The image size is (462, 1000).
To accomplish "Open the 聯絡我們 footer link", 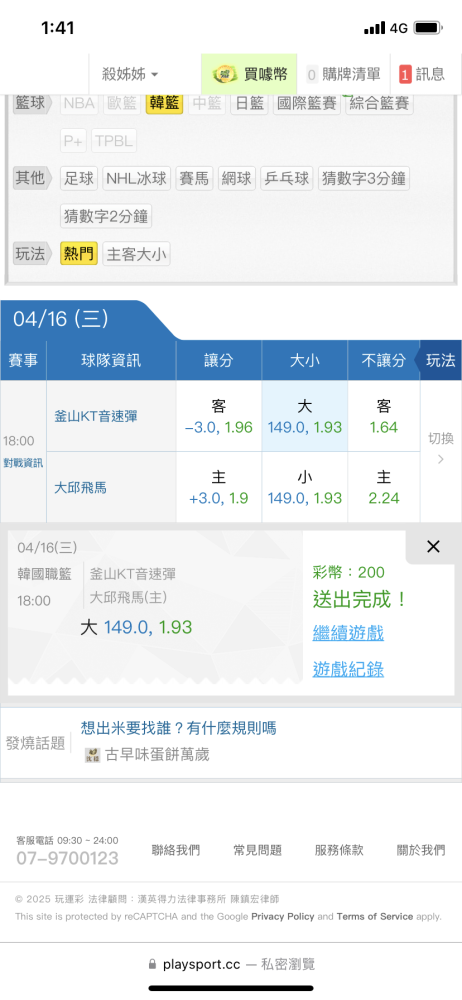I will point(176,850).
